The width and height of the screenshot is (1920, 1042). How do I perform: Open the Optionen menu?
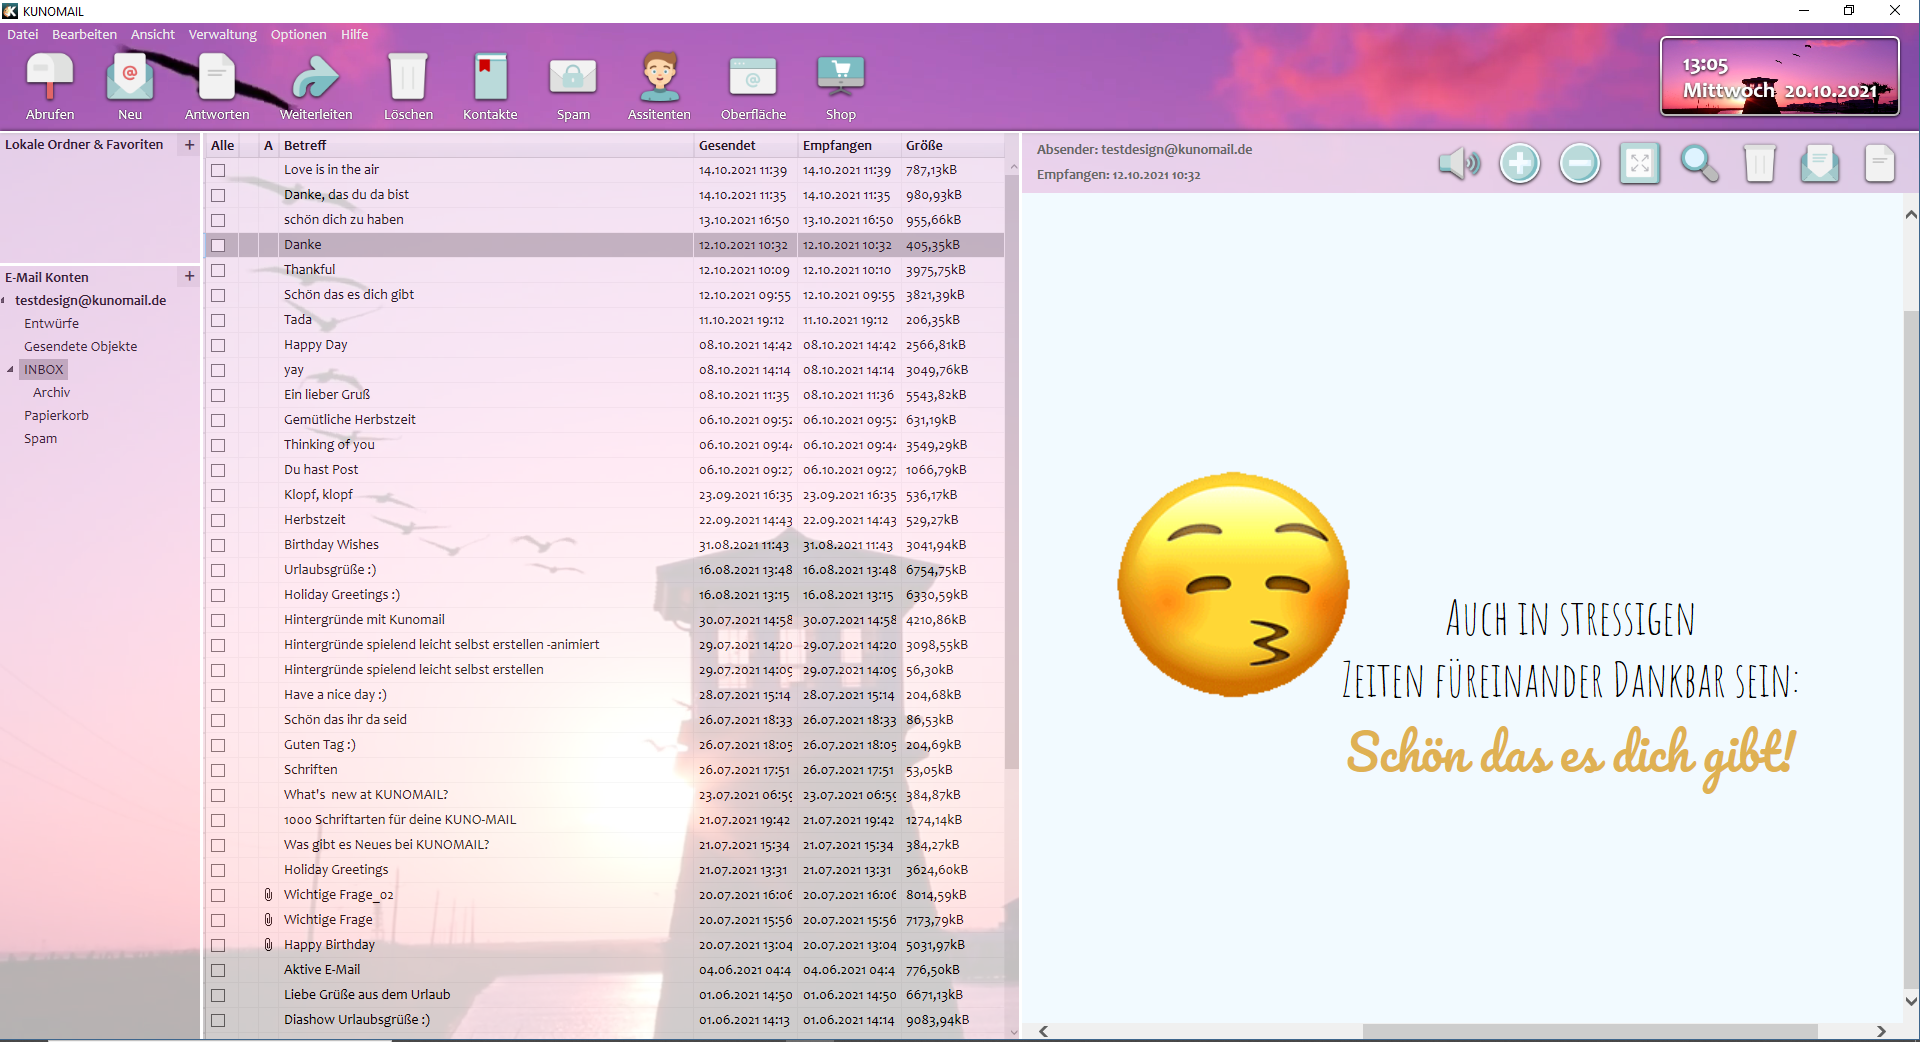[x=298, y=34]
